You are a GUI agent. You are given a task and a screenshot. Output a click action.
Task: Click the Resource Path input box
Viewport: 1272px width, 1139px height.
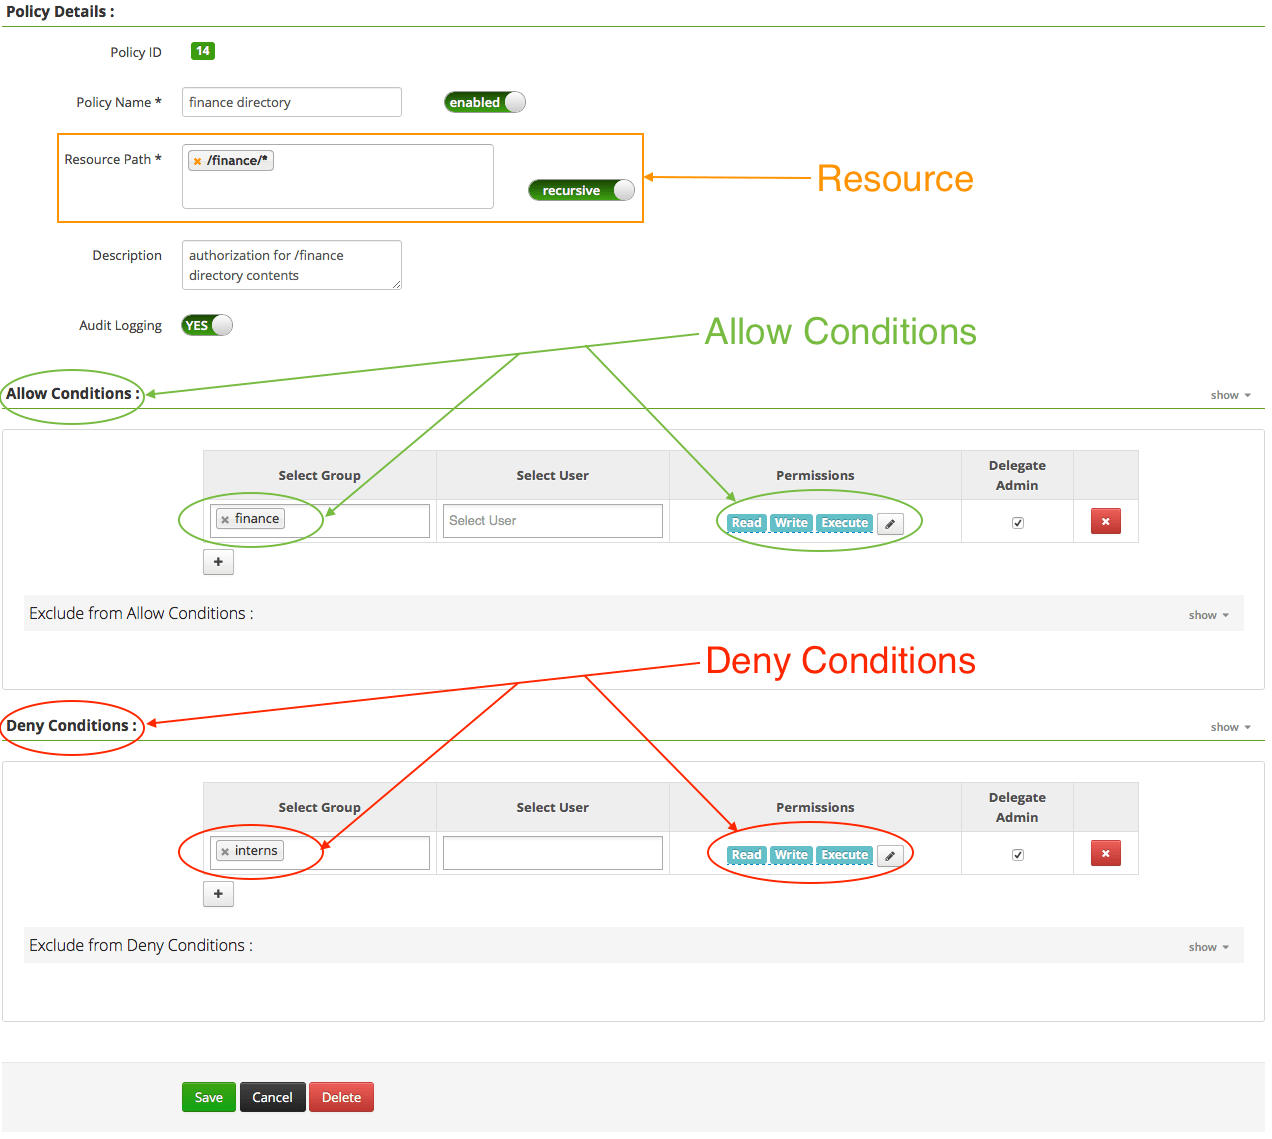tap(338, 176)
